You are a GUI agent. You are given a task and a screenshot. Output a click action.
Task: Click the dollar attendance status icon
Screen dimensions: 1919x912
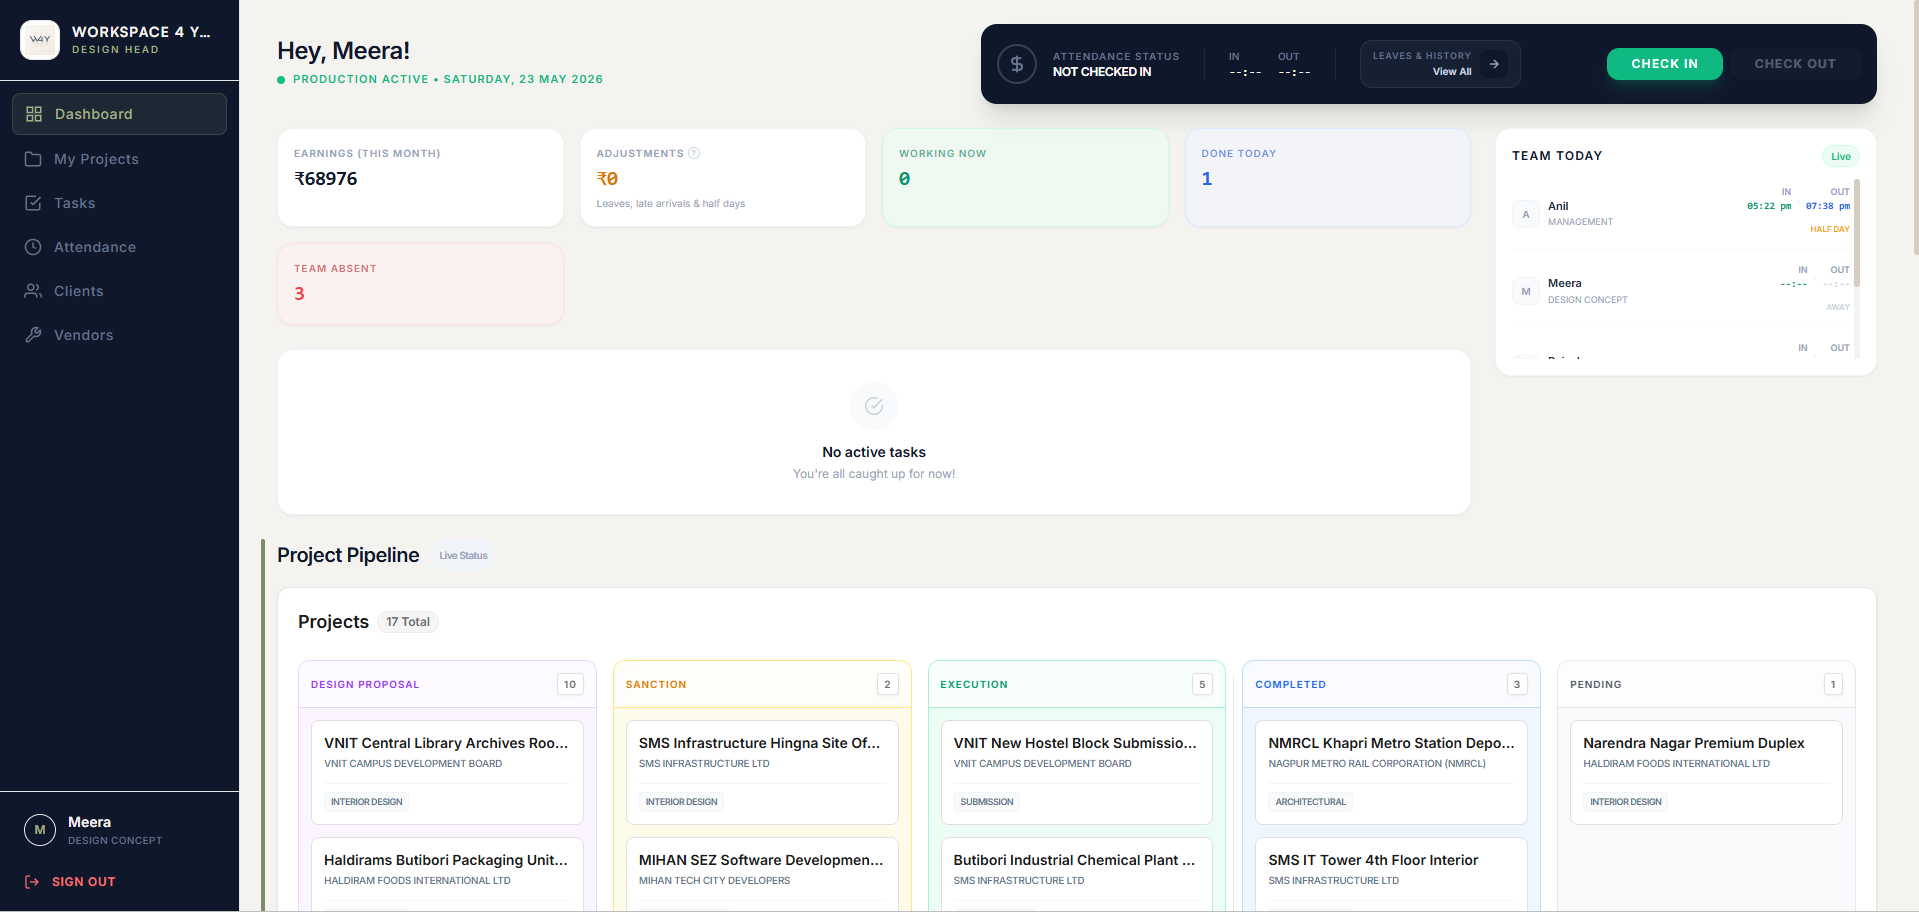pos(1017,64)
